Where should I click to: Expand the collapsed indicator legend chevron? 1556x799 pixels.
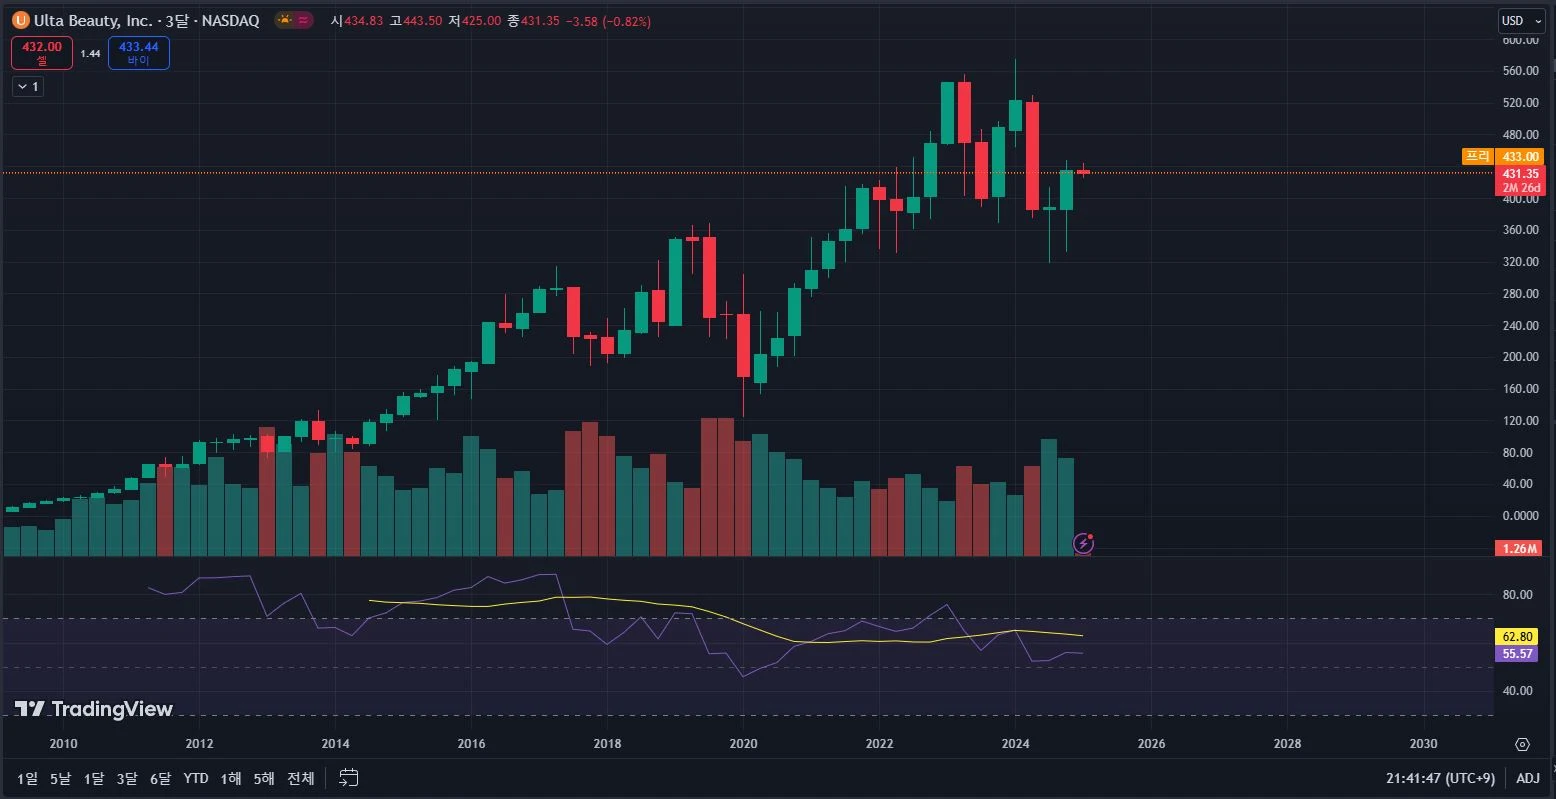pyautogui.click(x=28, y=87)
